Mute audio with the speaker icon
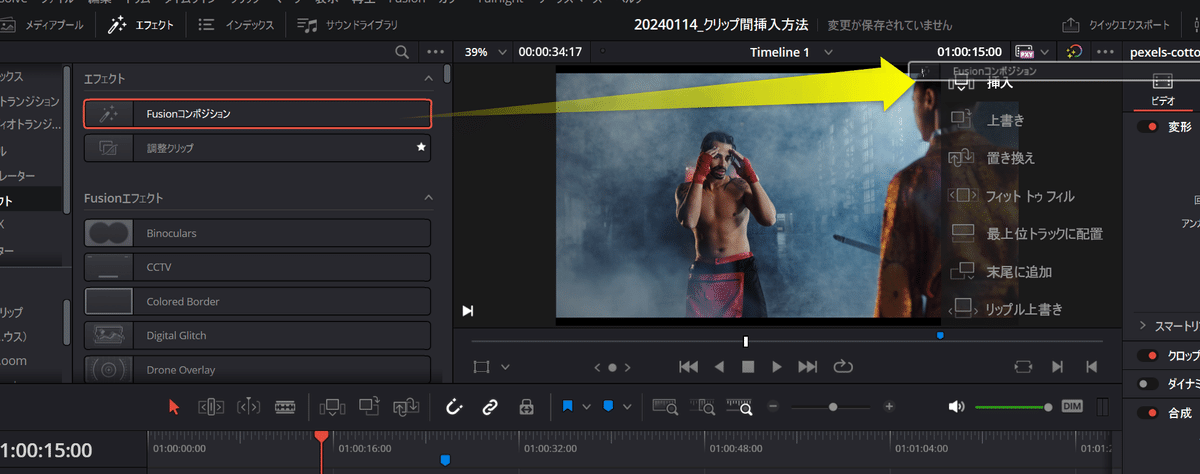 (x=957, y=407)
